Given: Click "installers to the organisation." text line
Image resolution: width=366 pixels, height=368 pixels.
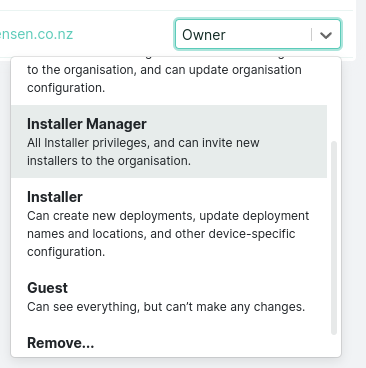Looking at the screenshot, I should coord(109,161).
